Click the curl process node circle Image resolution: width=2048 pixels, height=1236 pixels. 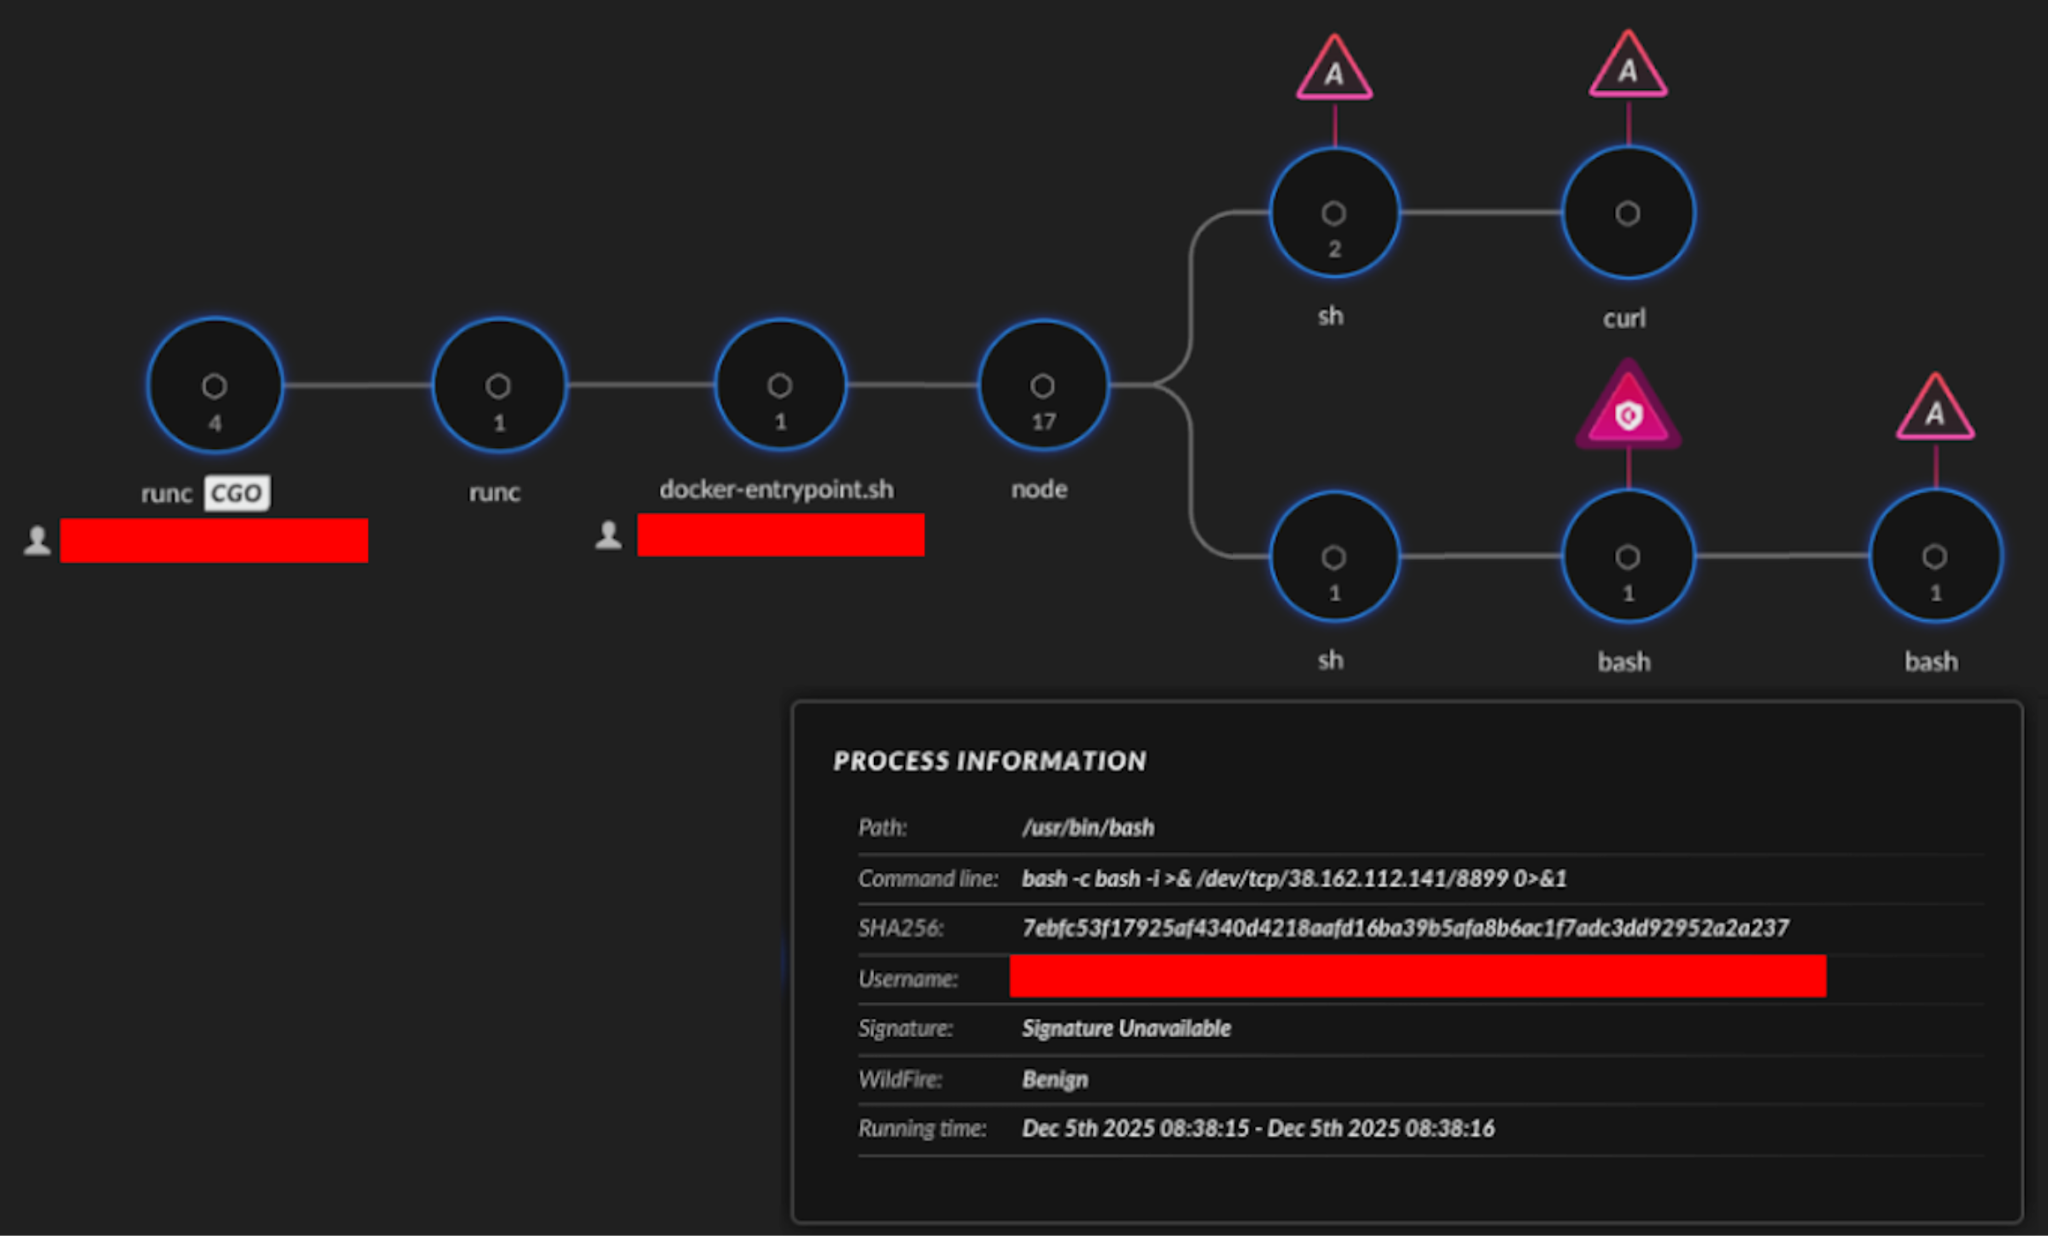pos(1627,212)
